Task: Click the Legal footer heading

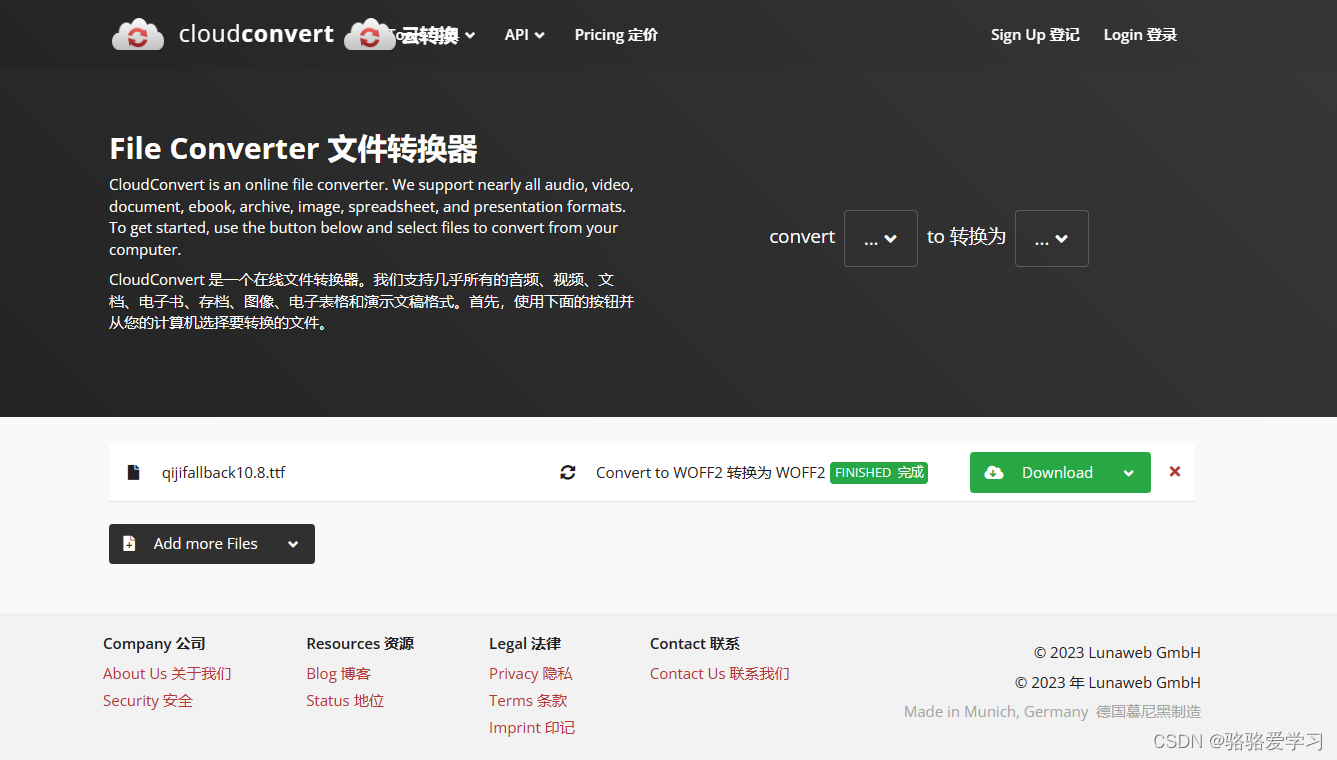Action: tap(525, 644)
